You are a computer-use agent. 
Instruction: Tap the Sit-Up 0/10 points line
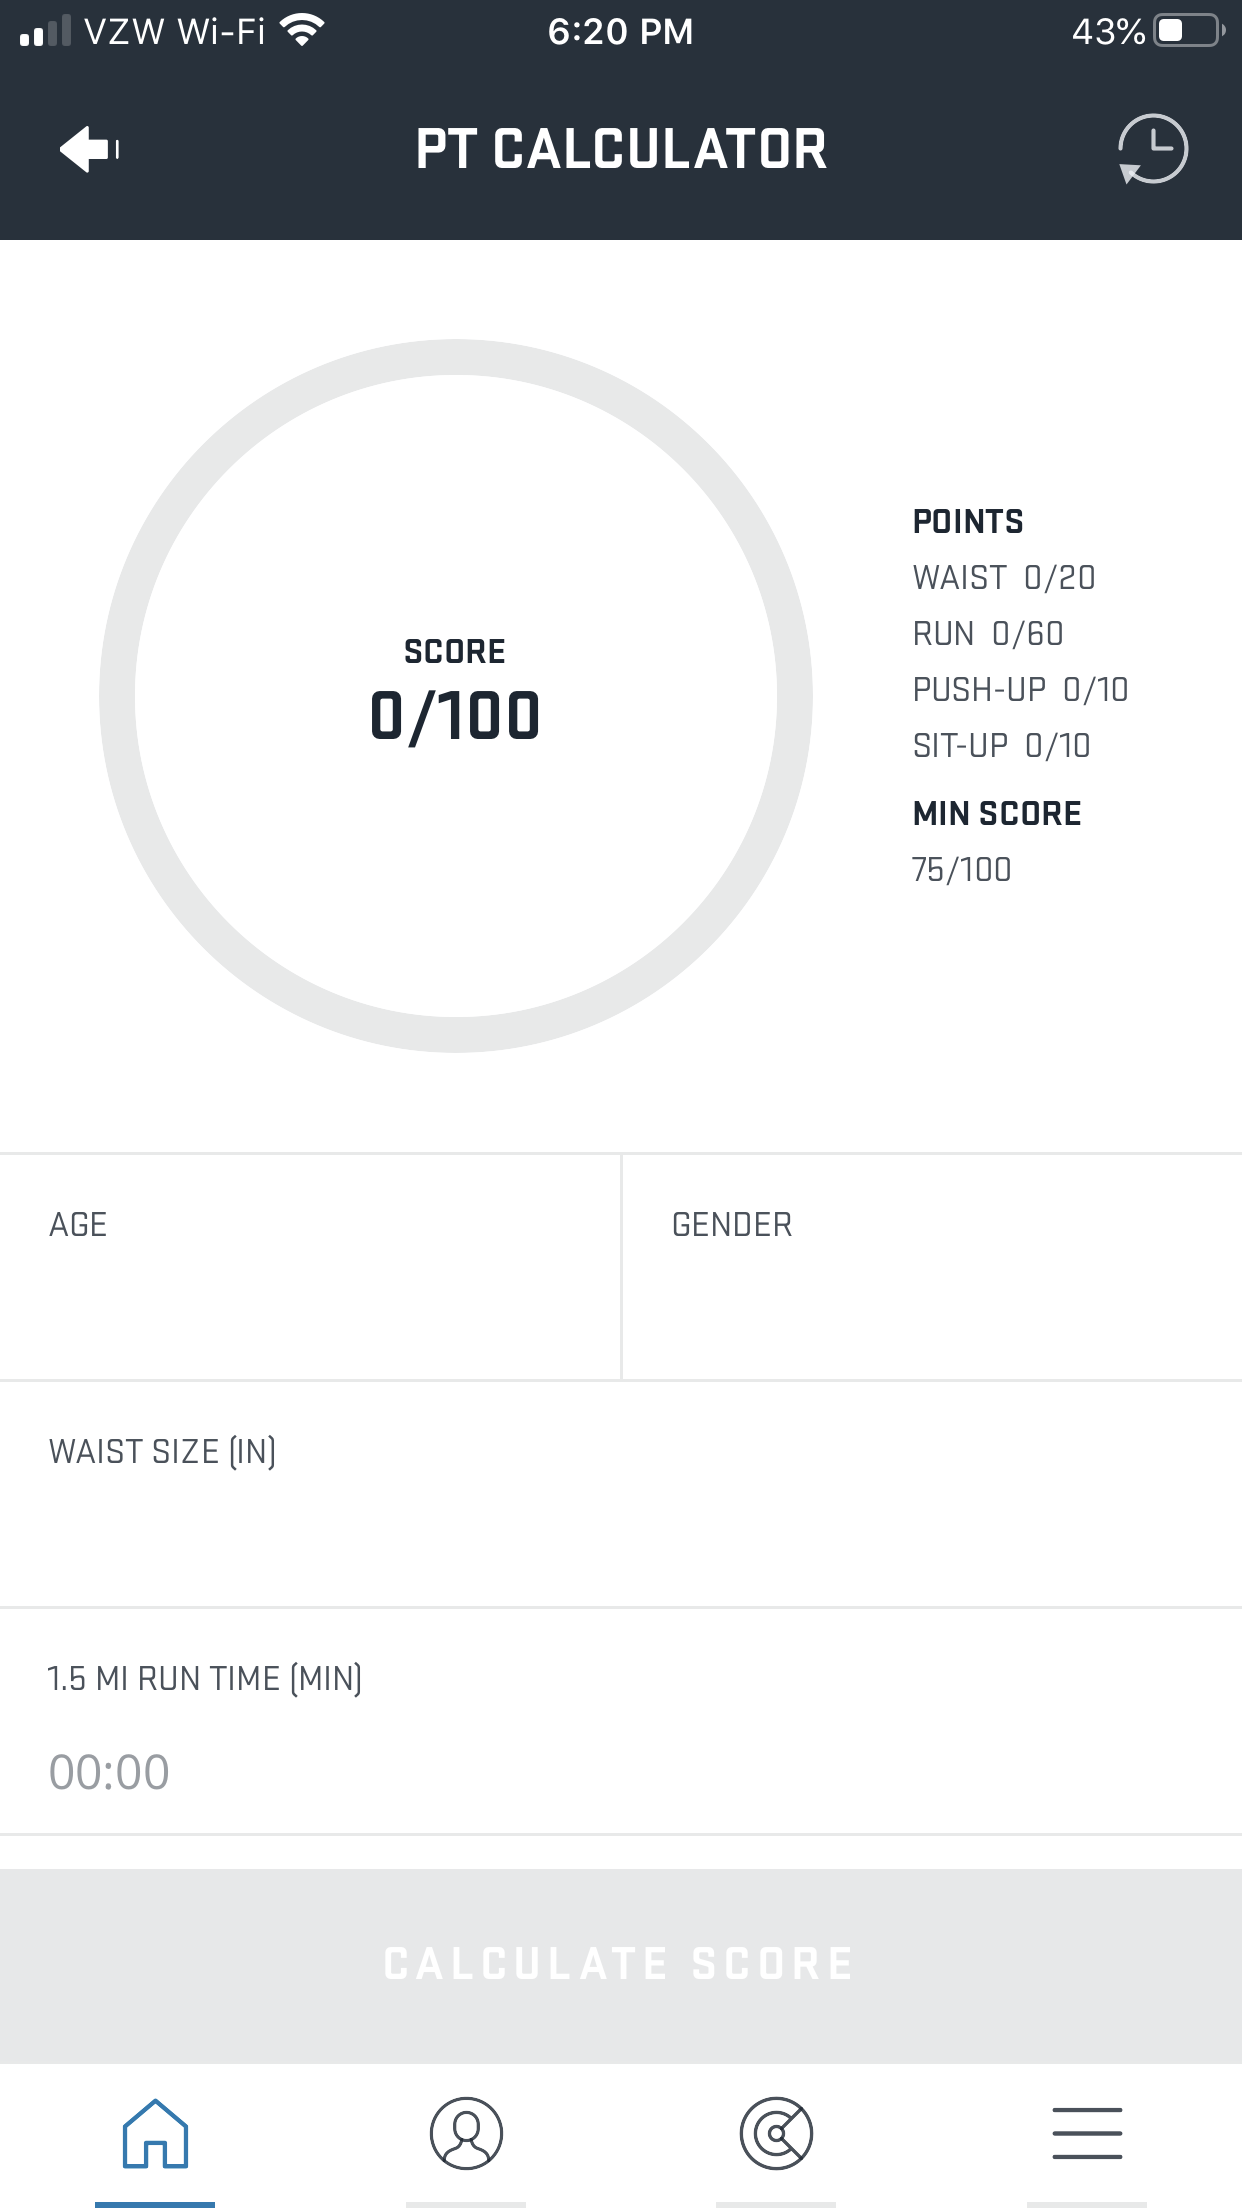tap(1001, 746)
